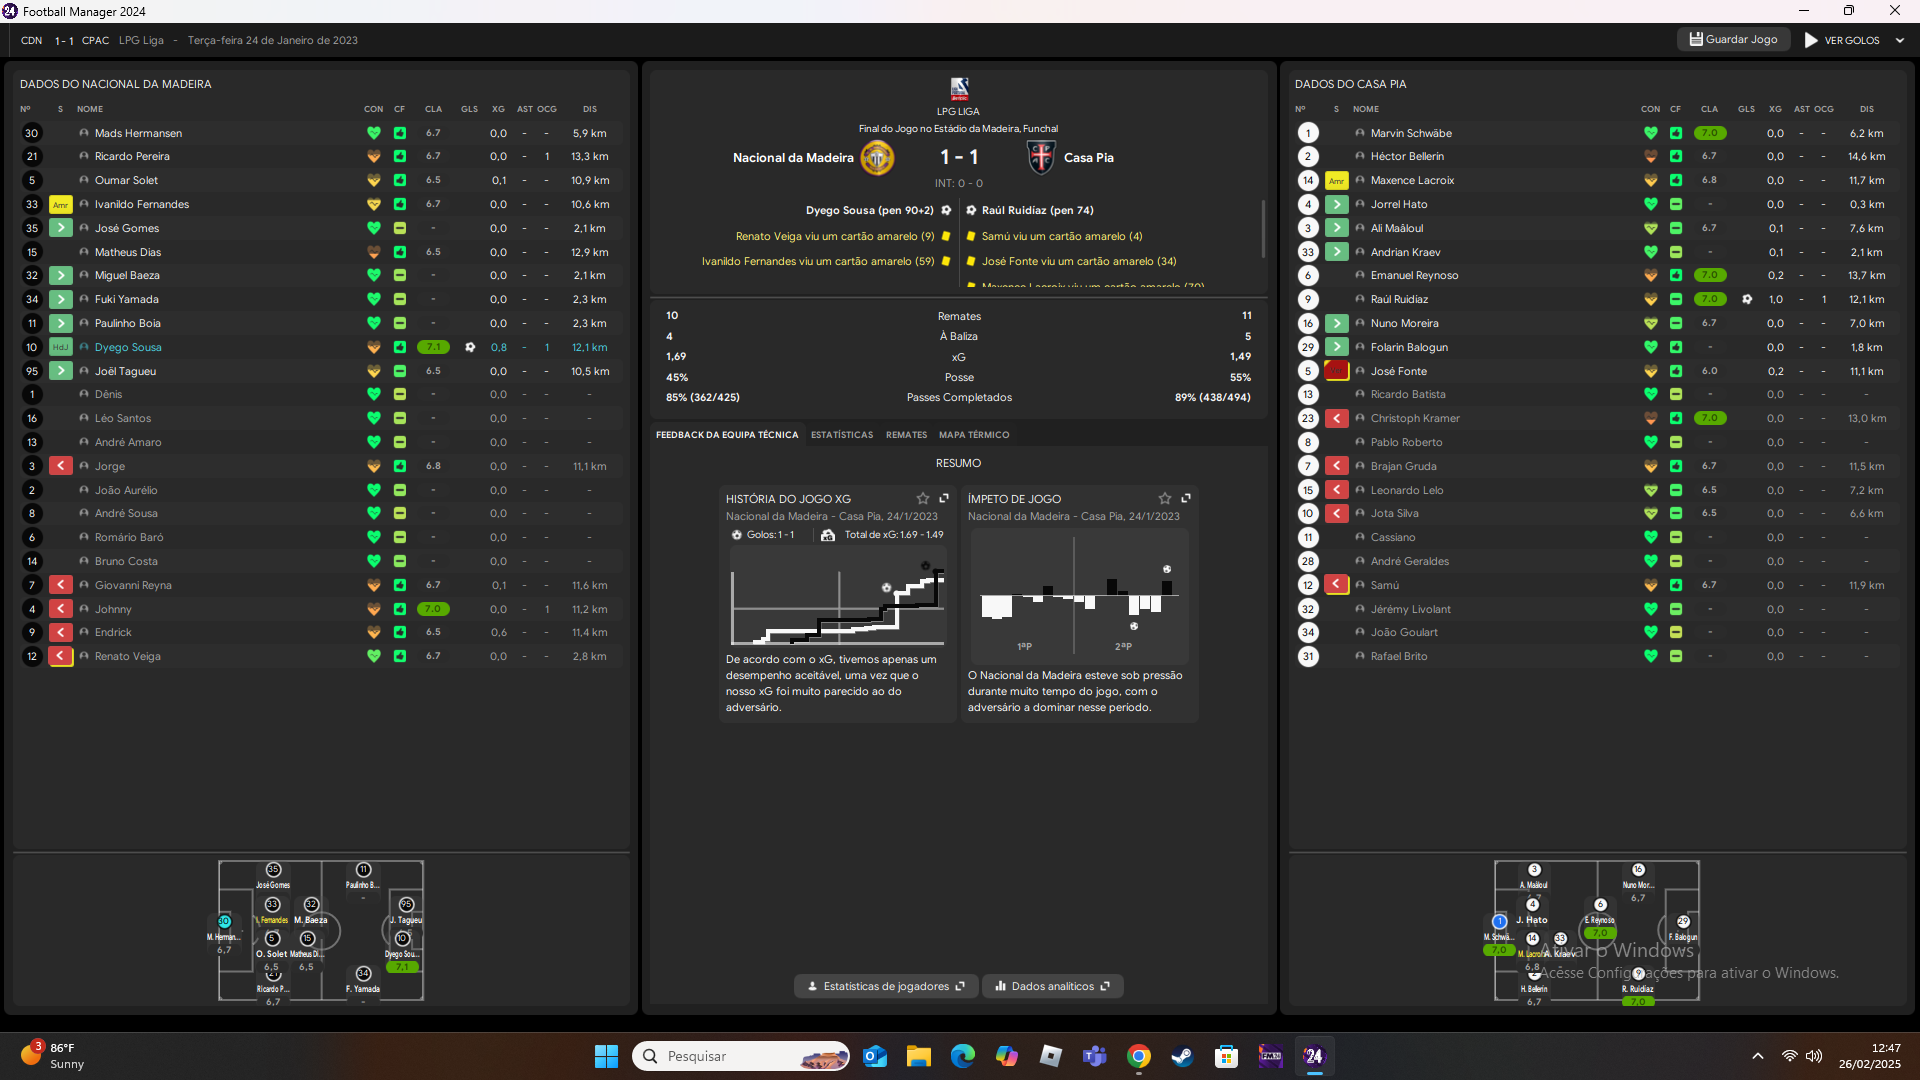Open Emanuel Reynoso player profile

click(x=1414, y=276)
